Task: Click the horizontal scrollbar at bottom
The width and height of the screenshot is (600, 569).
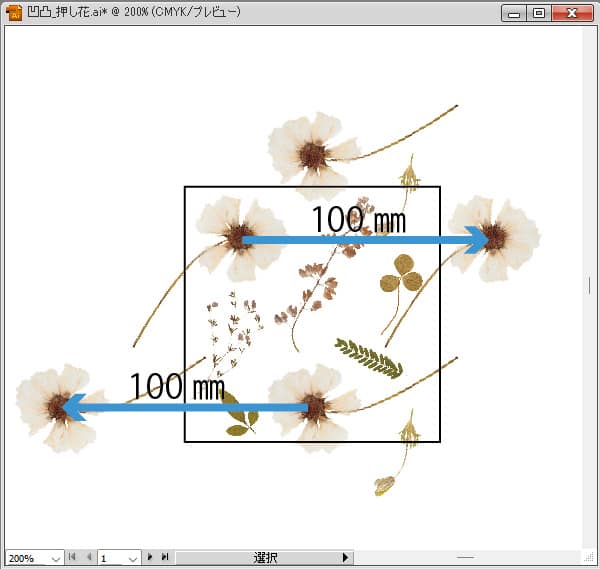Action: [x=465, y=557]
